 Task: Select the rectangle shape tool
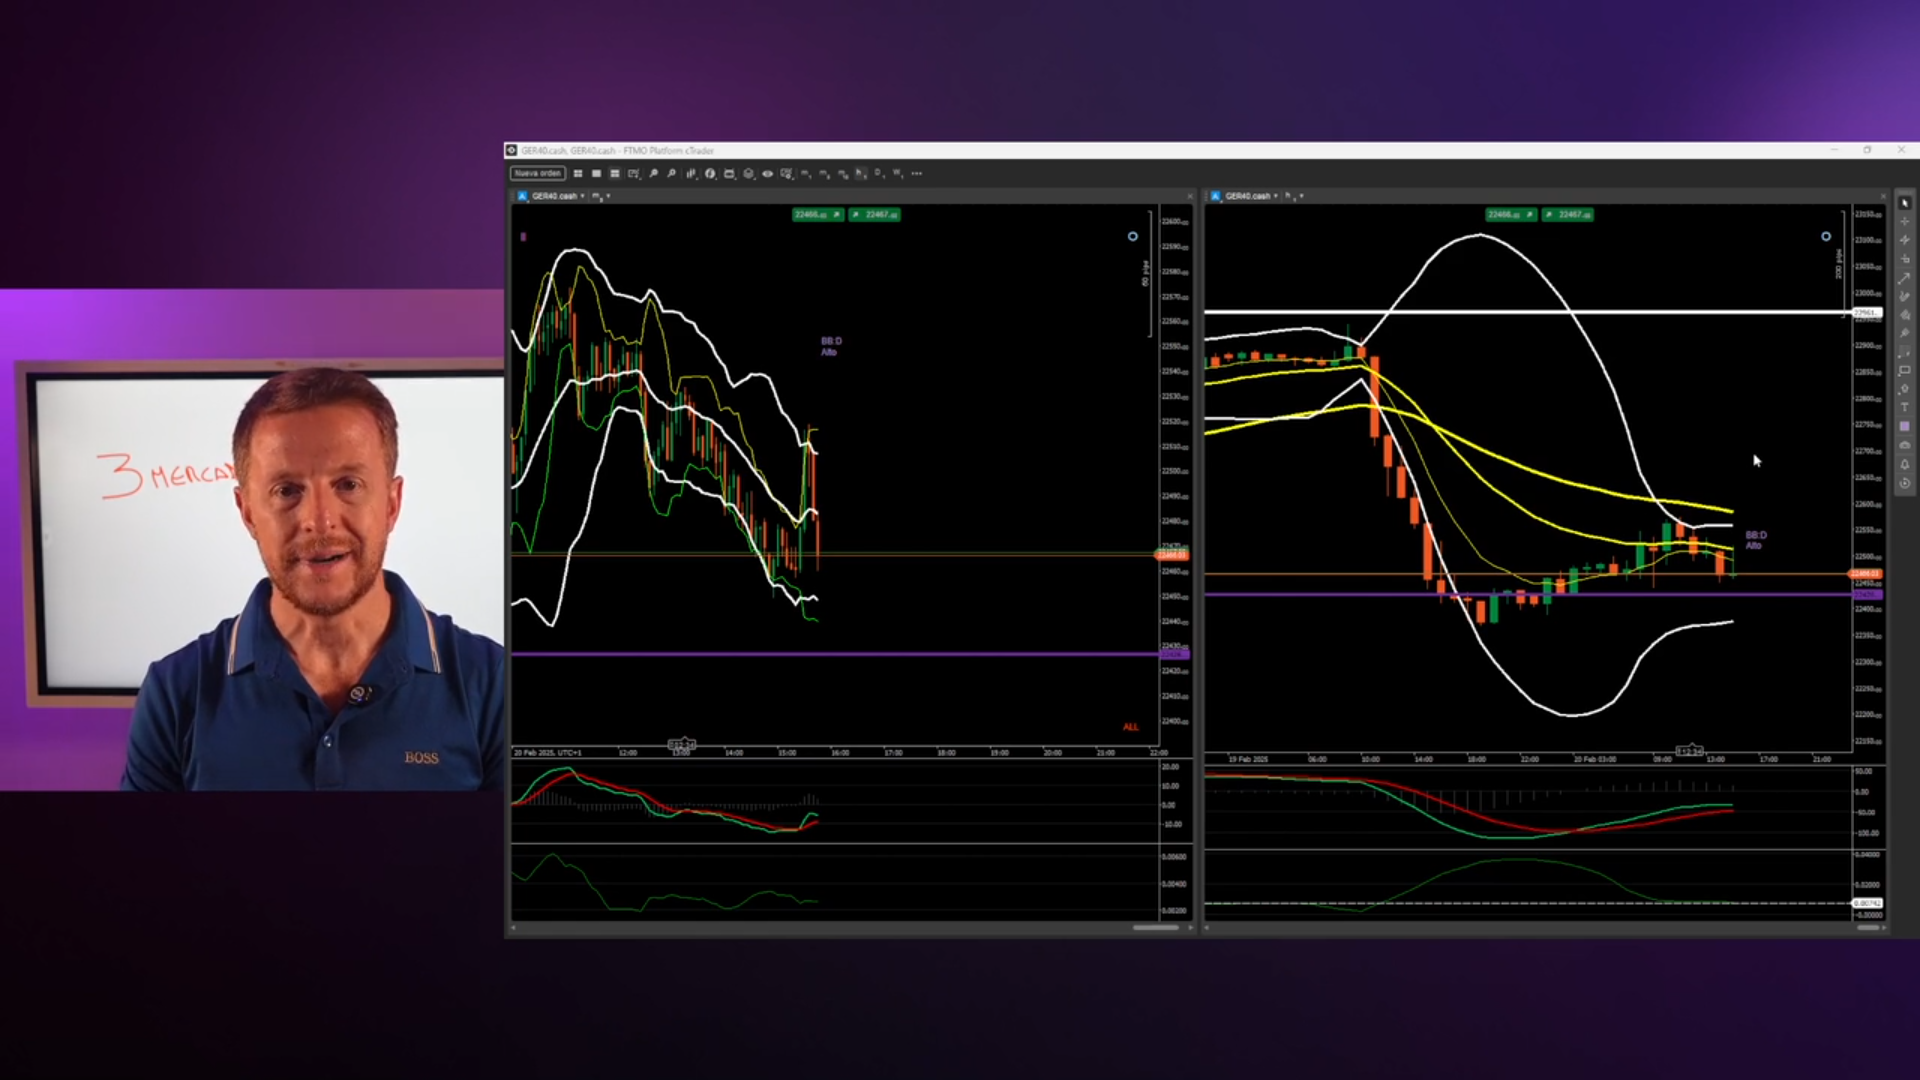click(1904, 370)
